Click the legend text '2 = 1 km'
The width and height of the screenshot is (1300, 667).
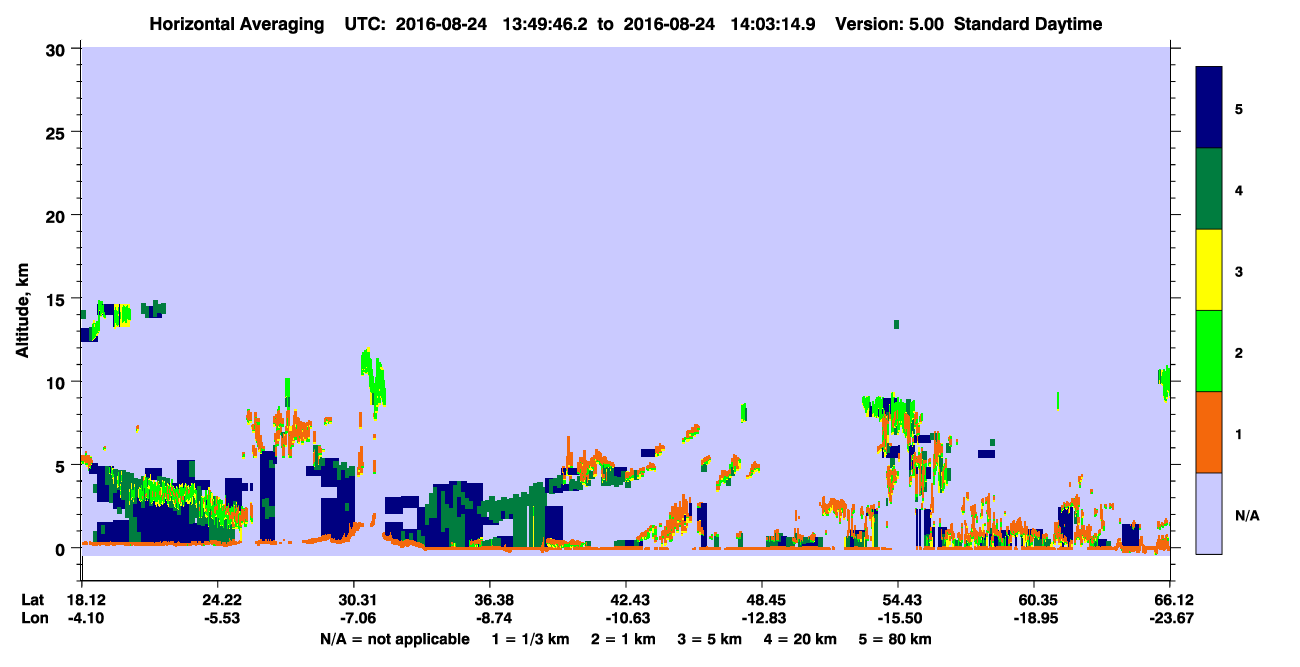625,639
